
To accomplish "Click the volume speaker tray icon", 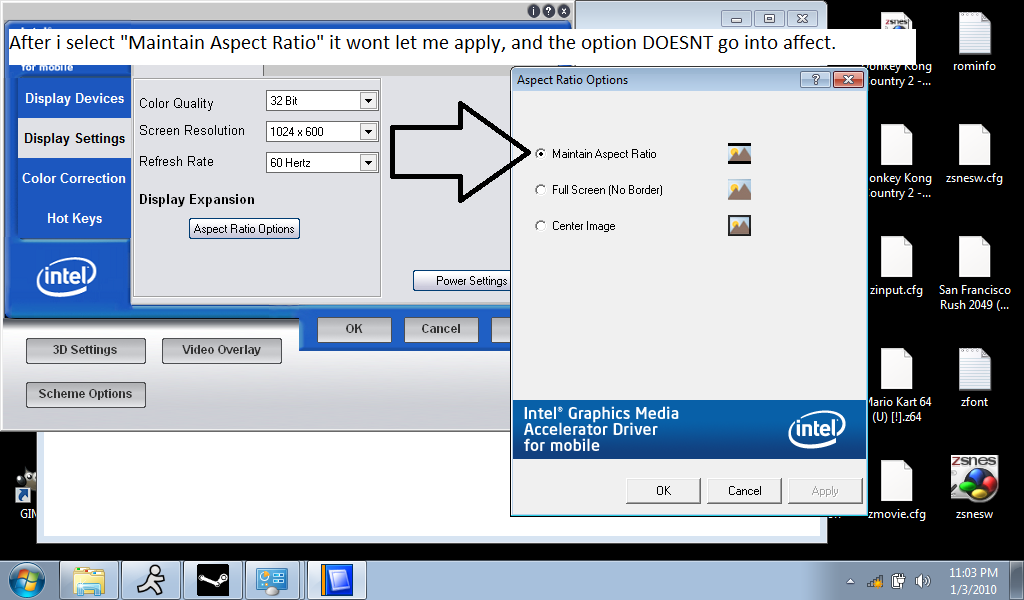I will point(923,581).
